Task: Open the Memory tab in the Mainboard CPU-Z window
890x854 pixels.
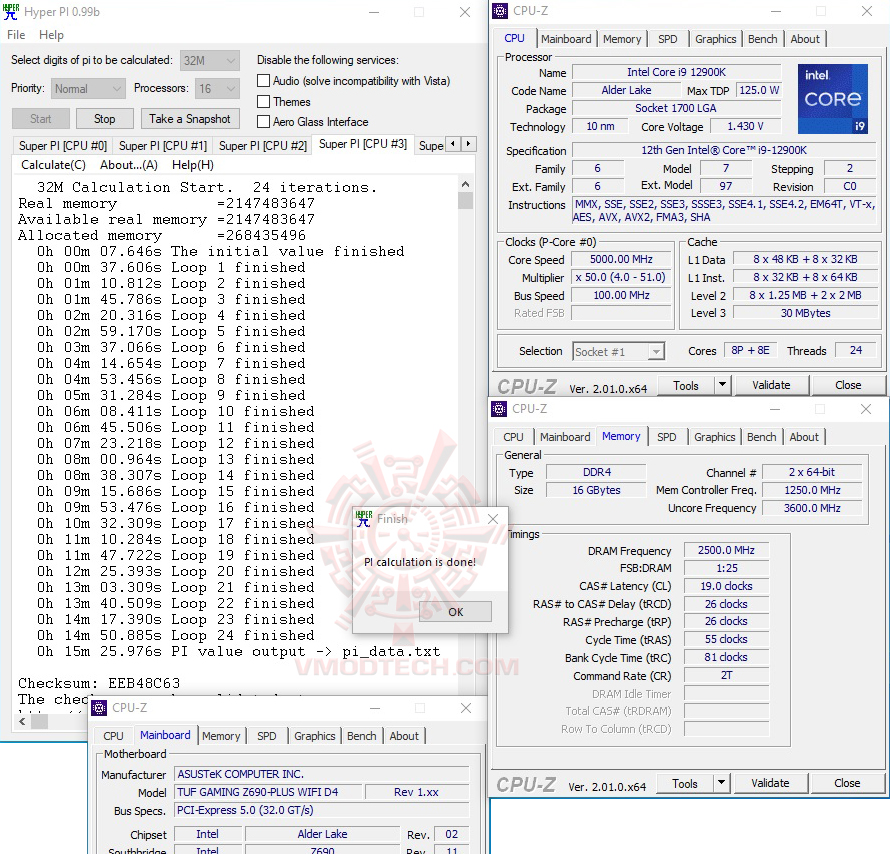Action: 221,736
